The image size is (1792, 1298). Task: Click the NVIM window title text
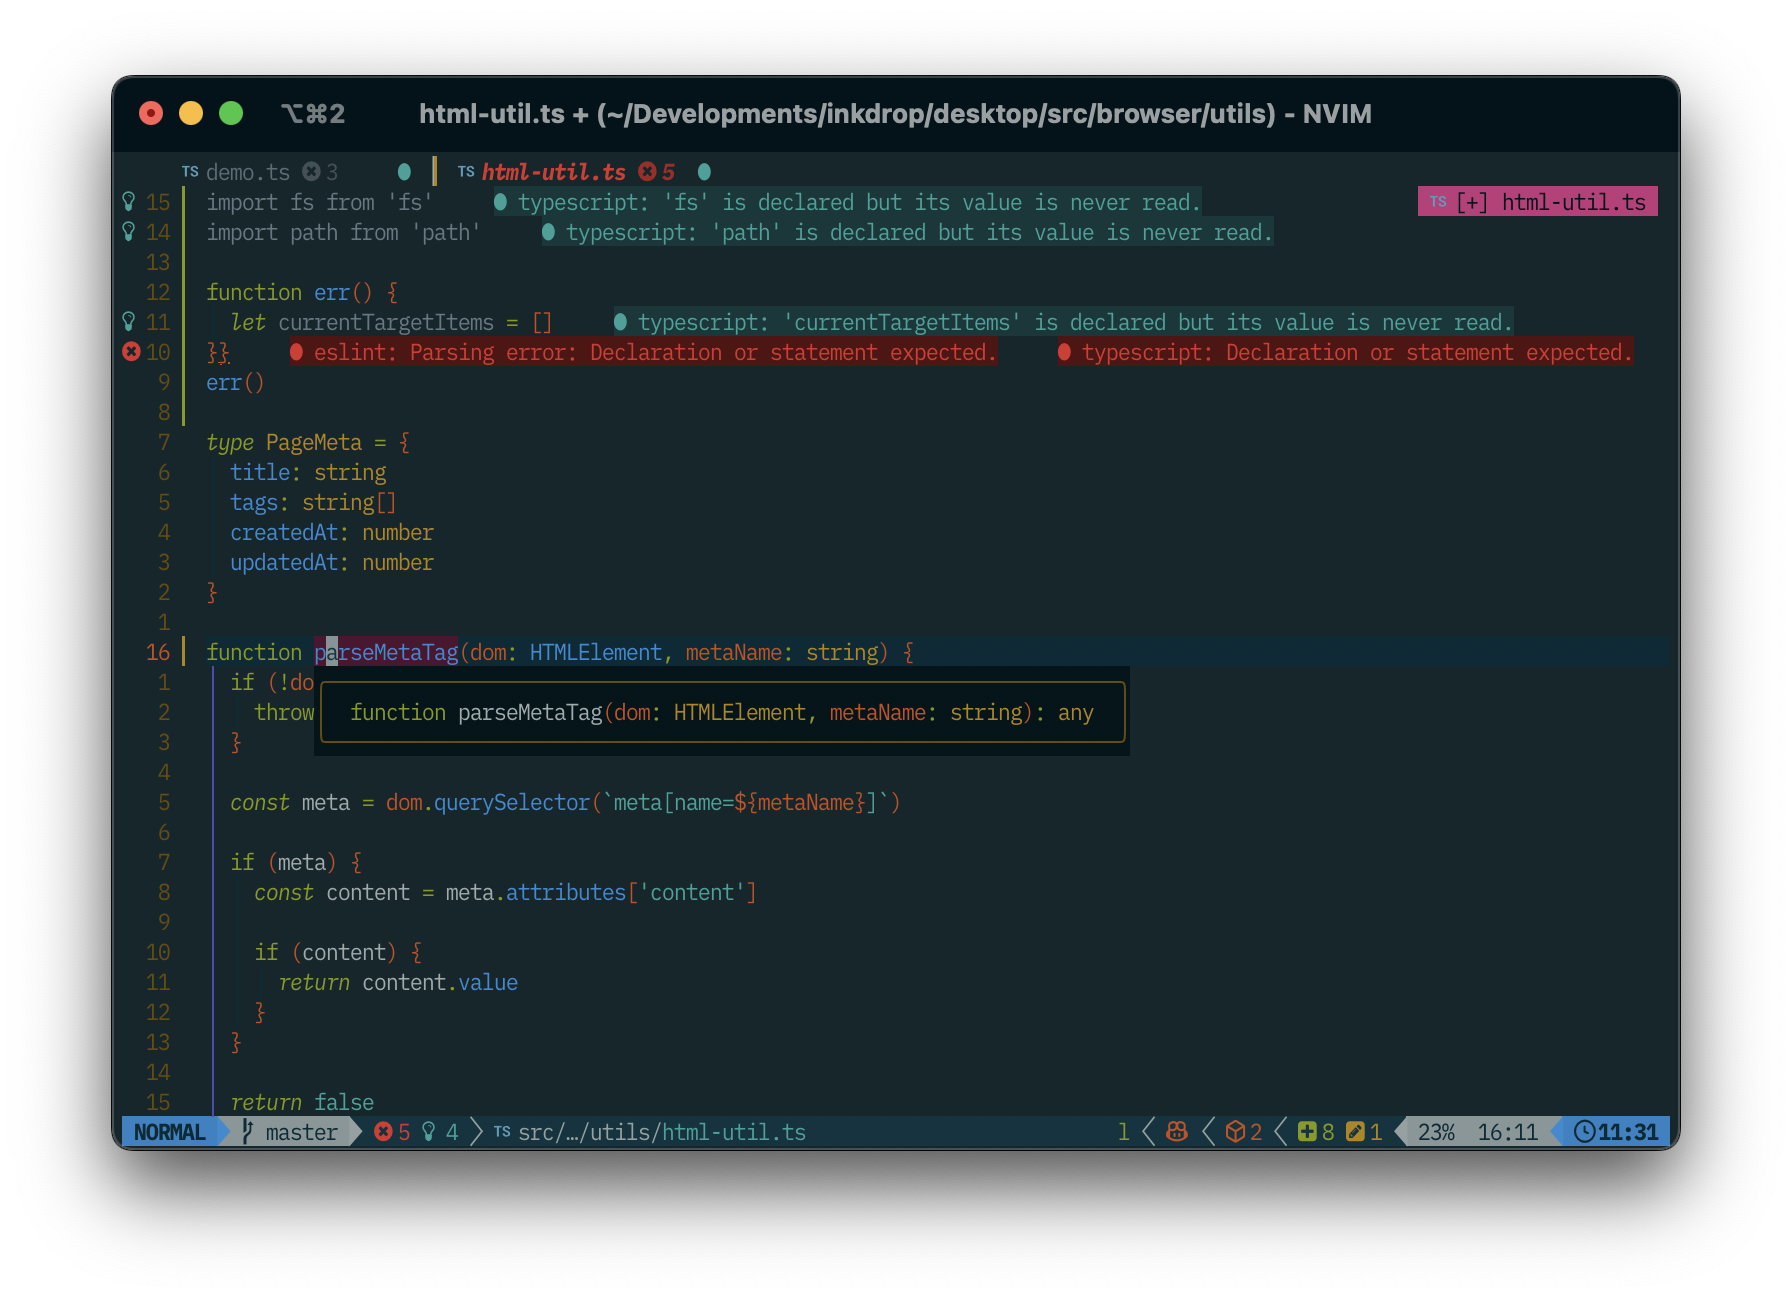pyautogui.click(x=895, y=114)
